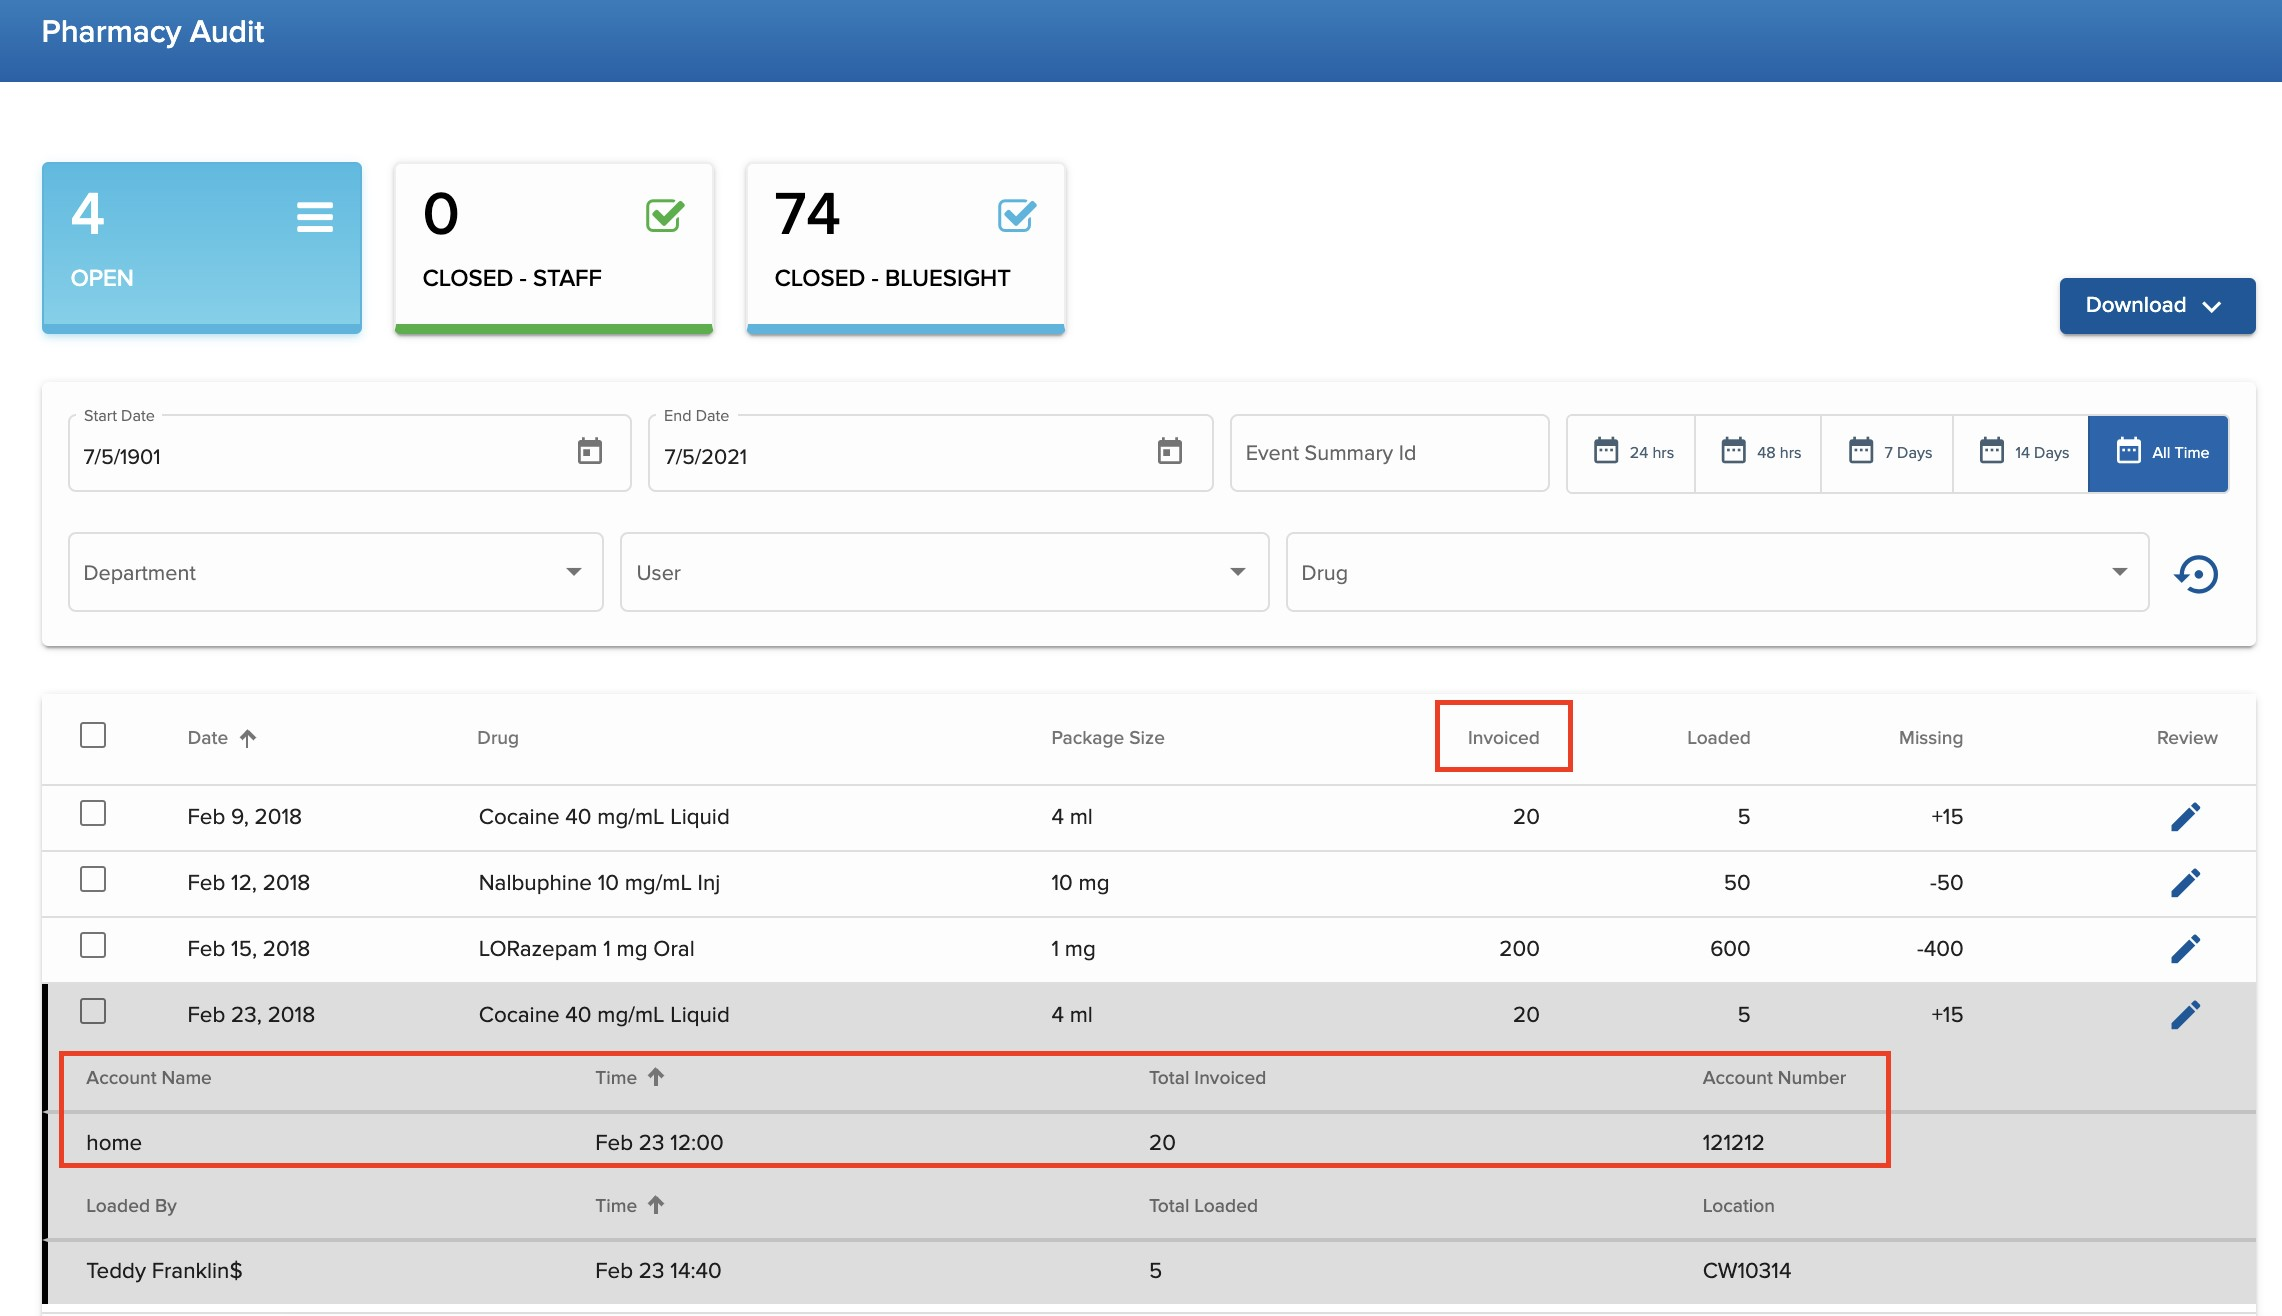The height and width of the screenshot is (1316, 2282).
Task: Open the Start Date calendar picker
Action: (x=590, y=451)
